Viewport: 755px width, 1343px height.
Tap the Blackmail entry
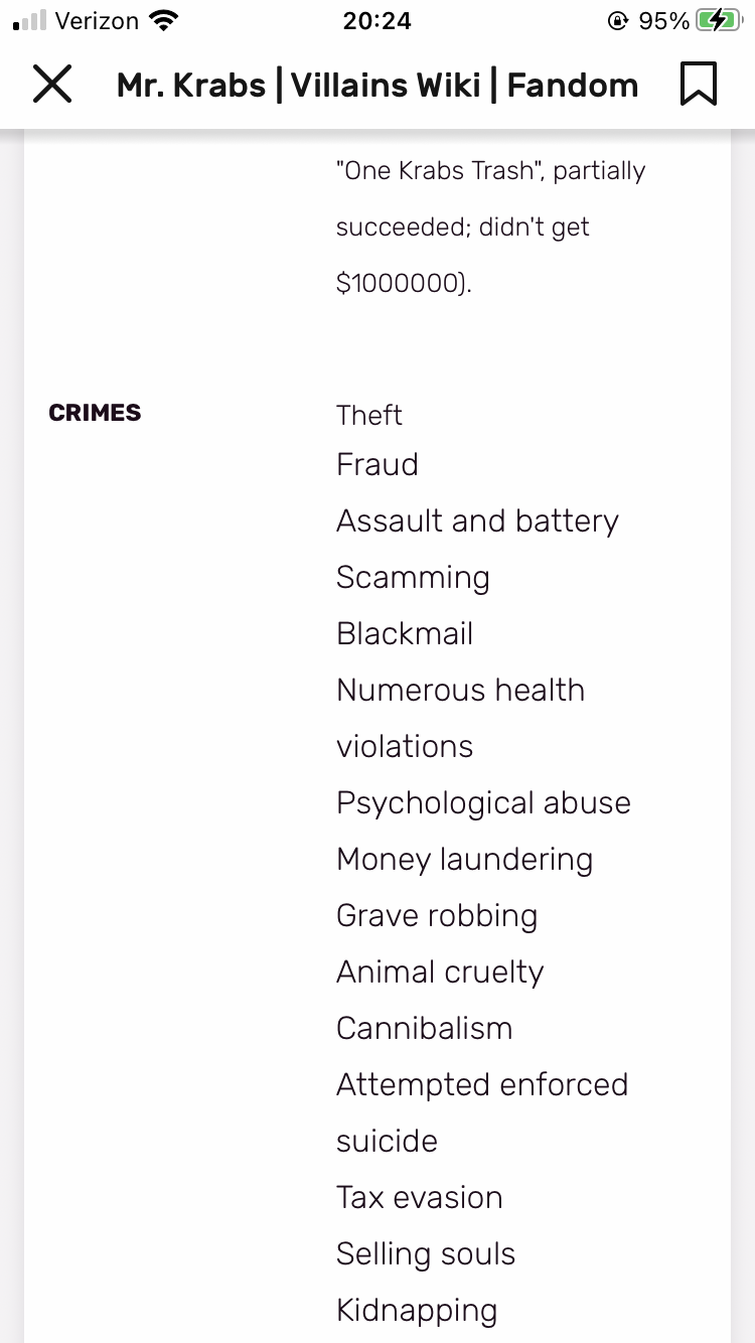coord(404,633)
